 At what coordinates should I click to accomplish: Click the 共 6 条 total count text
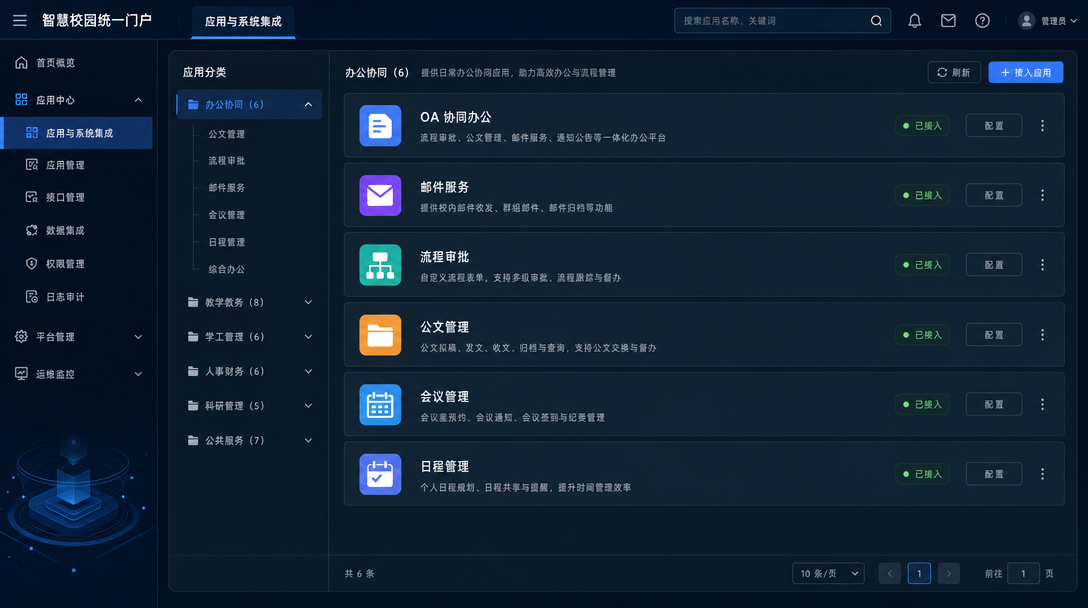tap(359, 573)
